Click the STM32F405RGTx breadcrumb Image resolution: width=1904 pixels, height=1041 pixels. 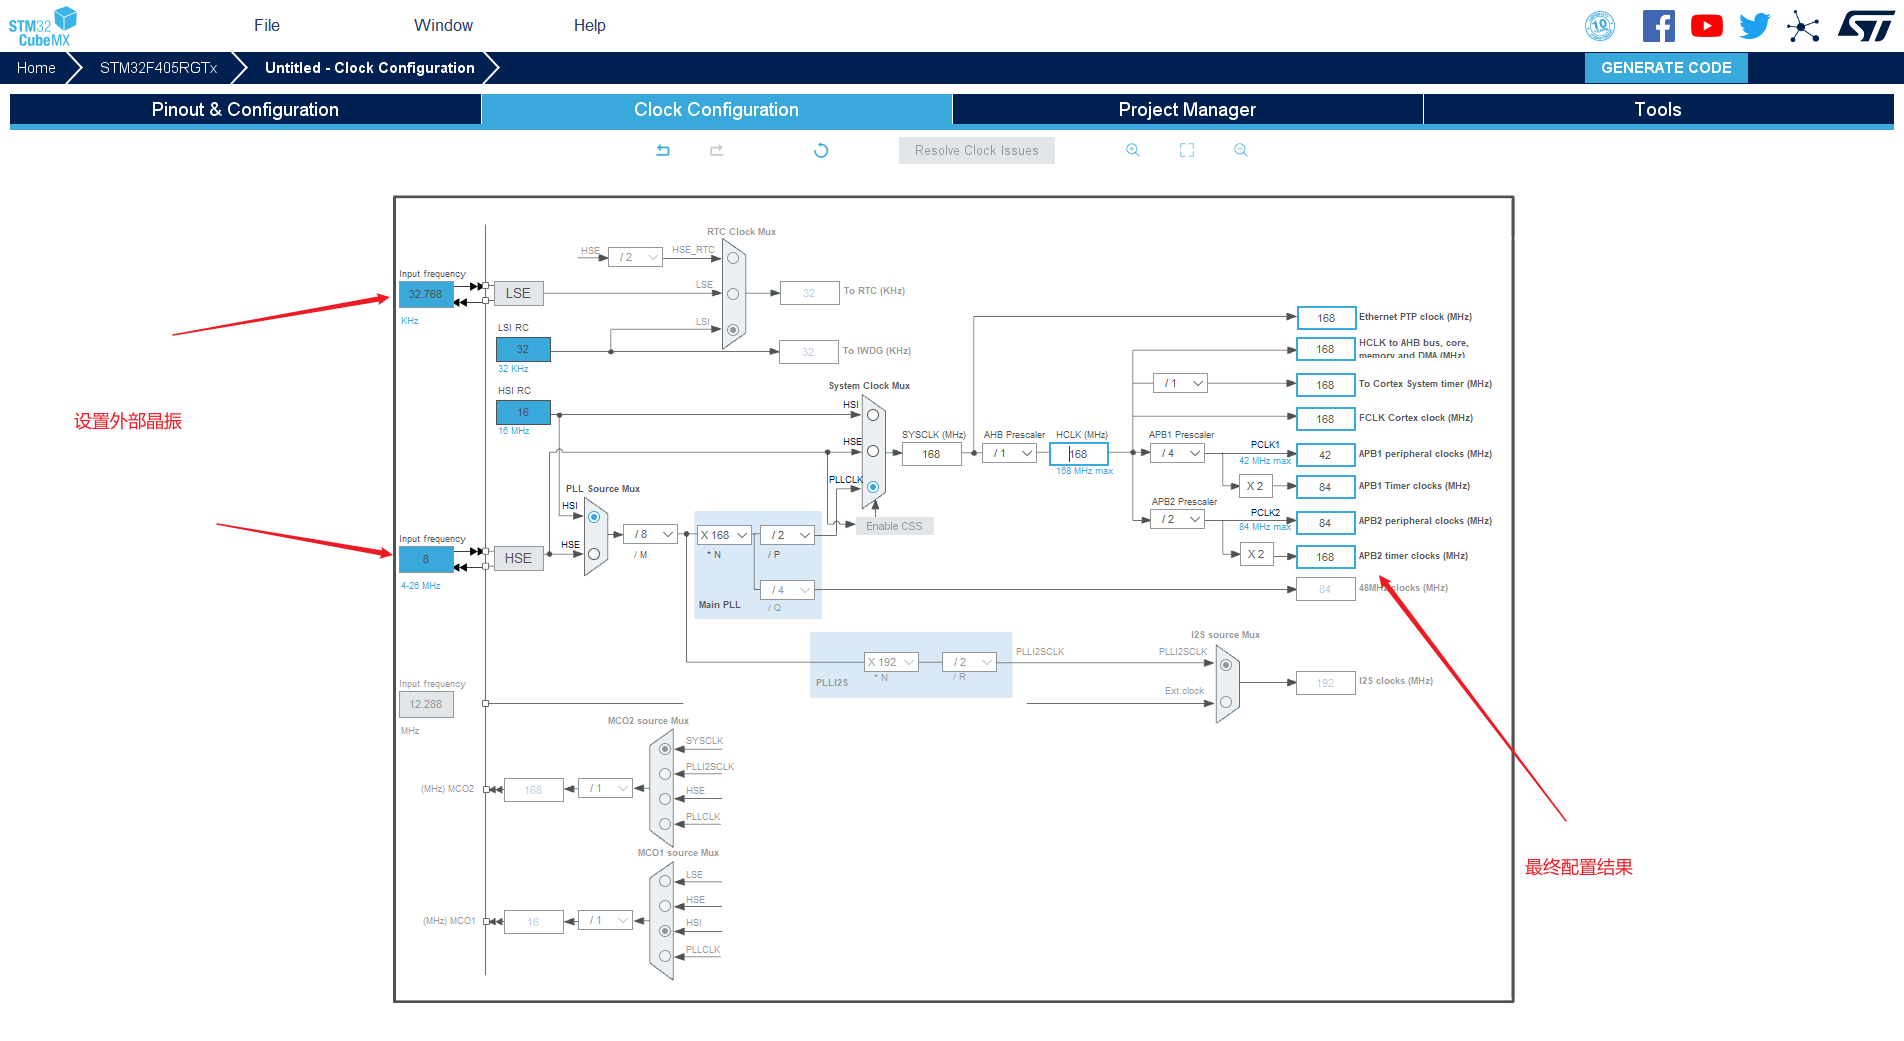pyautogui.click(x=158, y=68)
